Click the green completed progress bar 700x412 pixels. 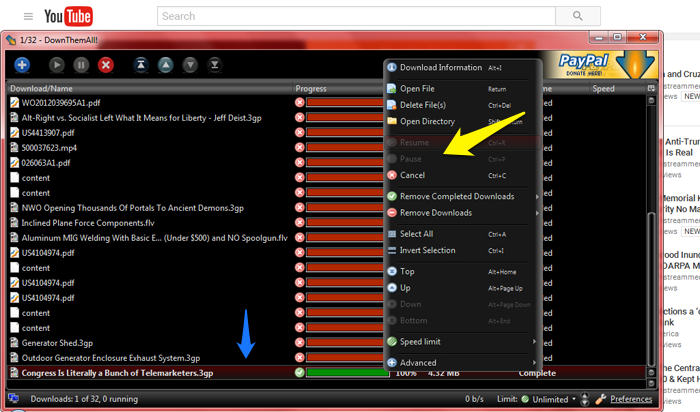[x=347, y=373]
